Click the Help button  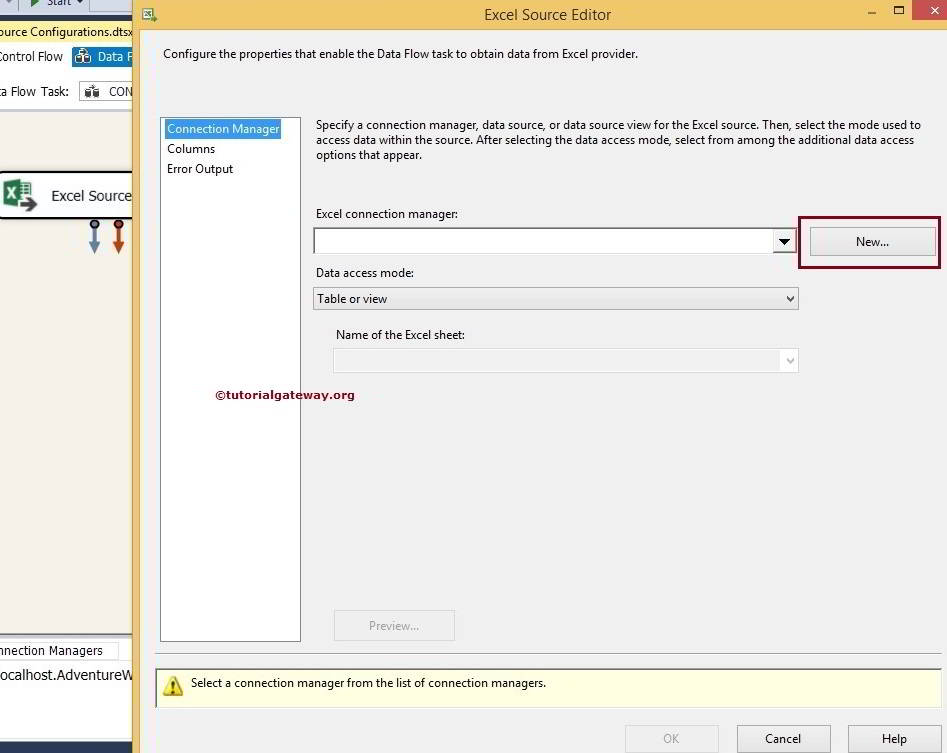894,739
